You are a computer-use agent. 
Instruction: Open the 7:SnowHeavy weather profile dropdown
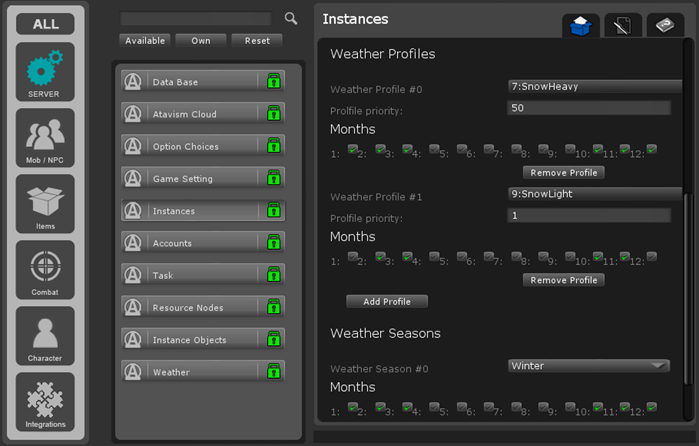(x=594, y=86)
